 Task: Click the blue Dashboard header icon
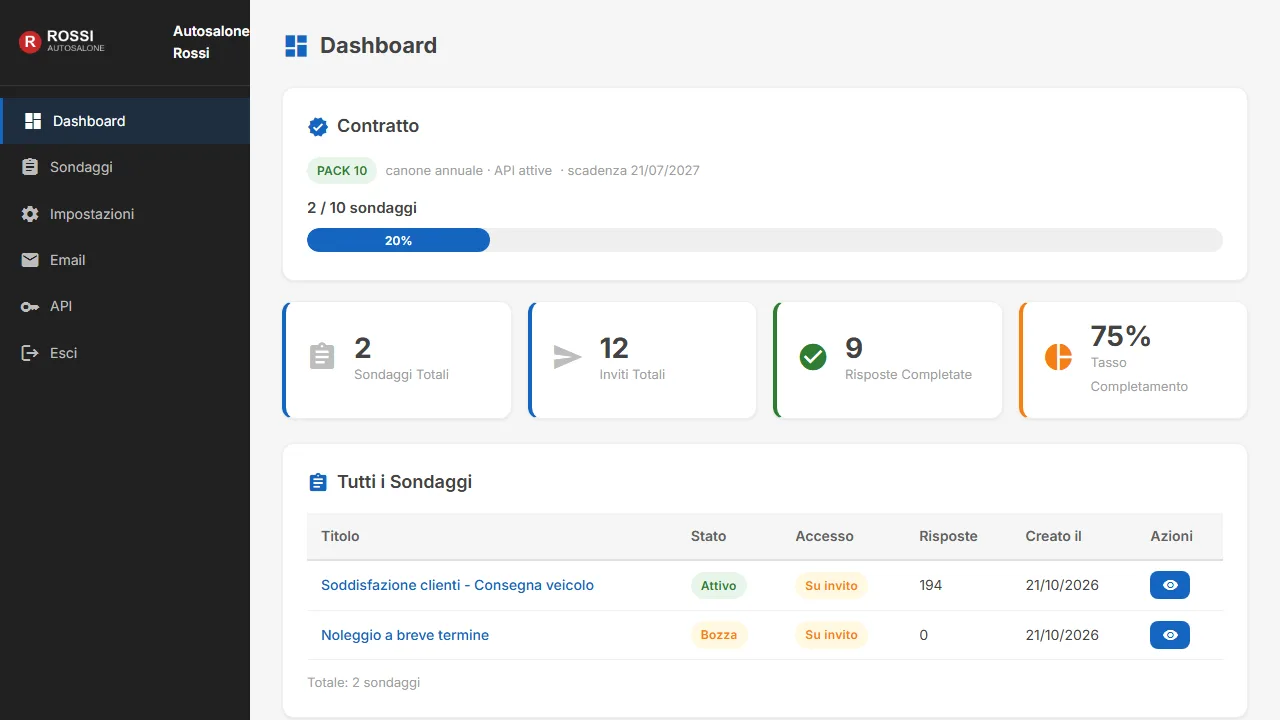tap(296, 46)
